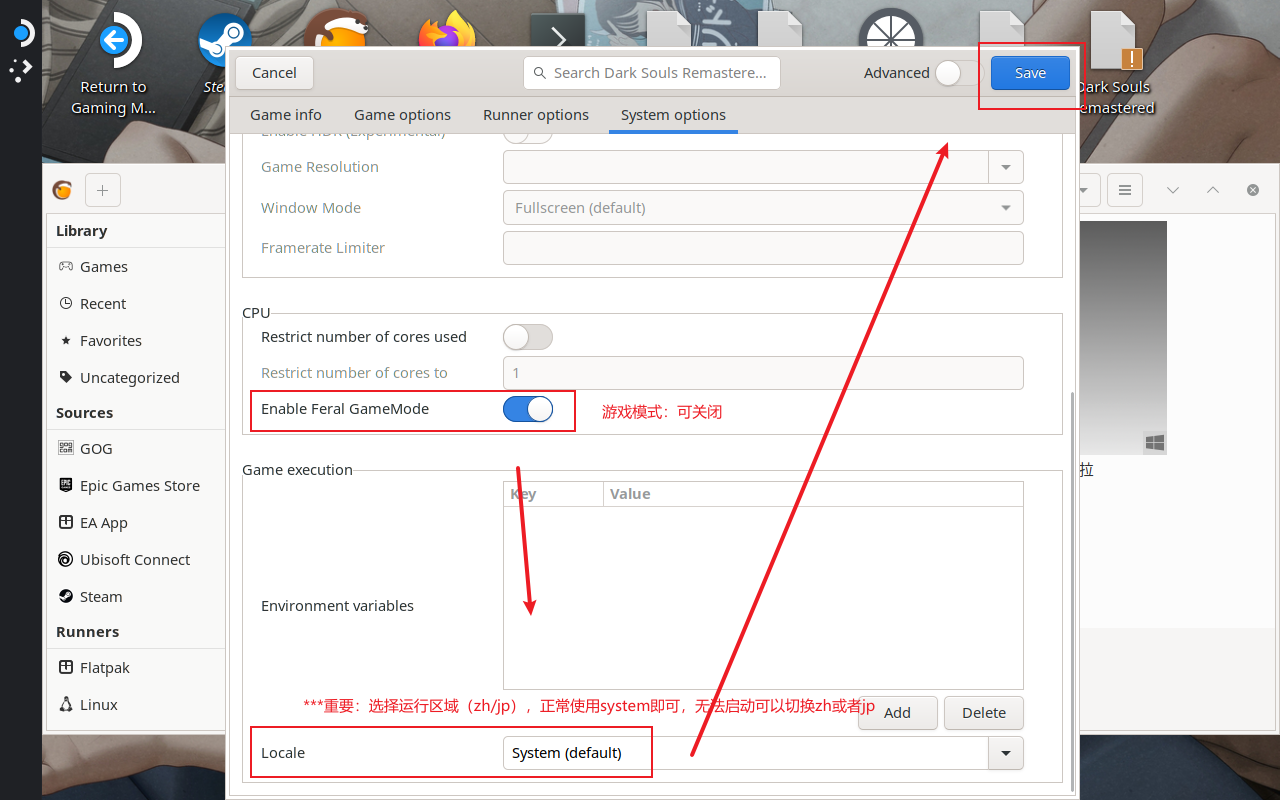Screen dimensions: 1280x800
Task: Select the Linux runner in sidebar
Action: pyautogui.click(x=98, y=705)
